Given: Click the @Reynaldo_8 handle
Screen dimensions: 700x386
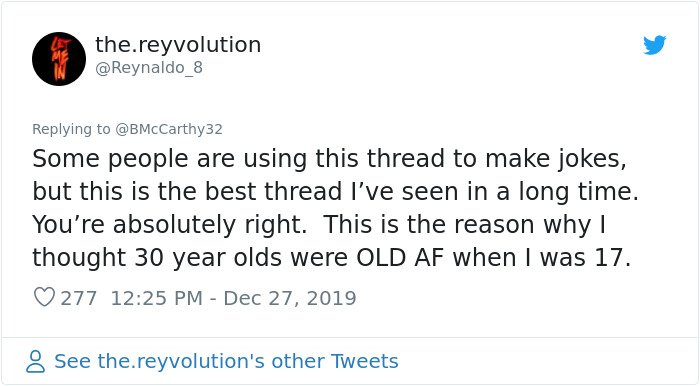Looking at the screenshot, I should click(149, 68).
